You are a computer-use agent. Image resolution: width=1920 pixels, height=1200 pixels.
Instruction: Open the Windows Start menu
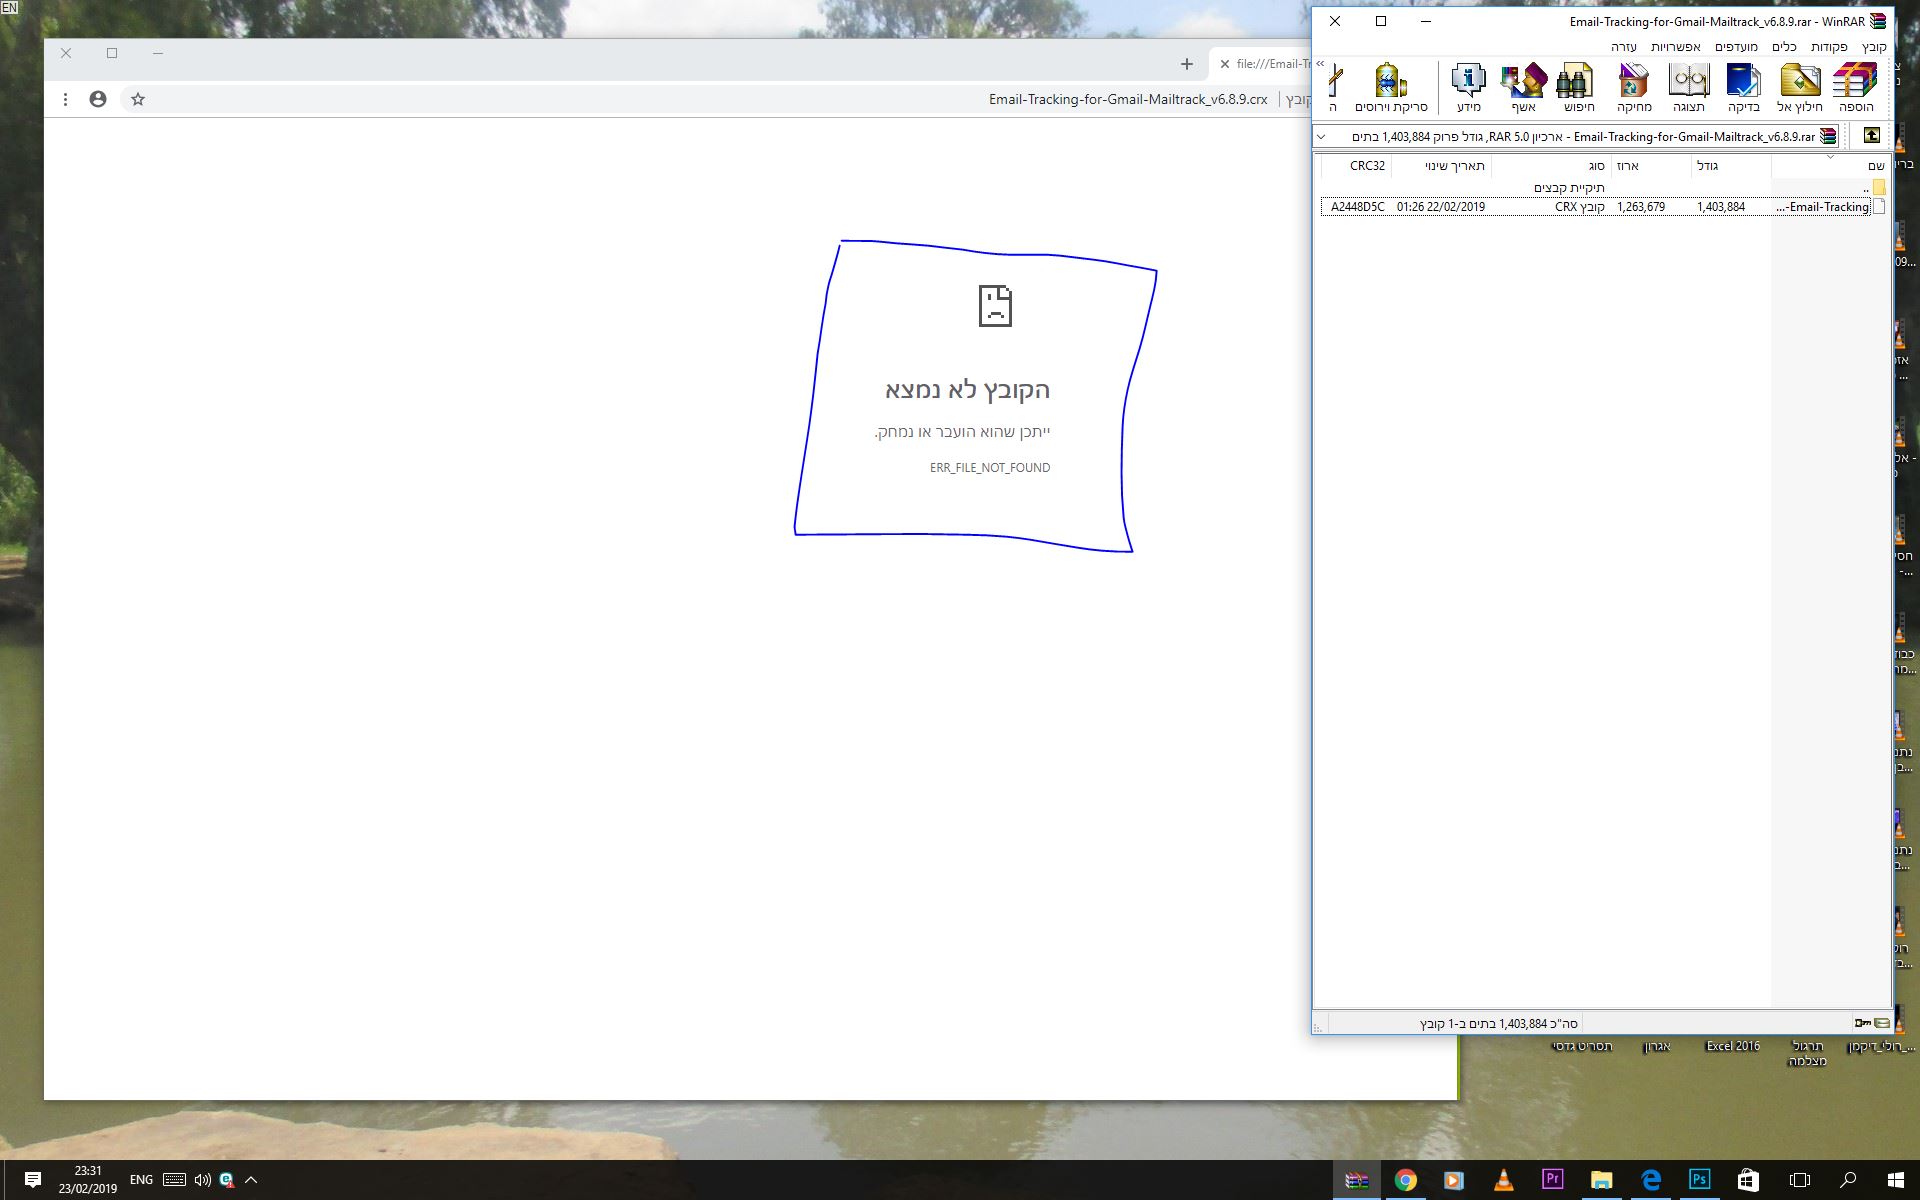[x=1895, y=1180]
